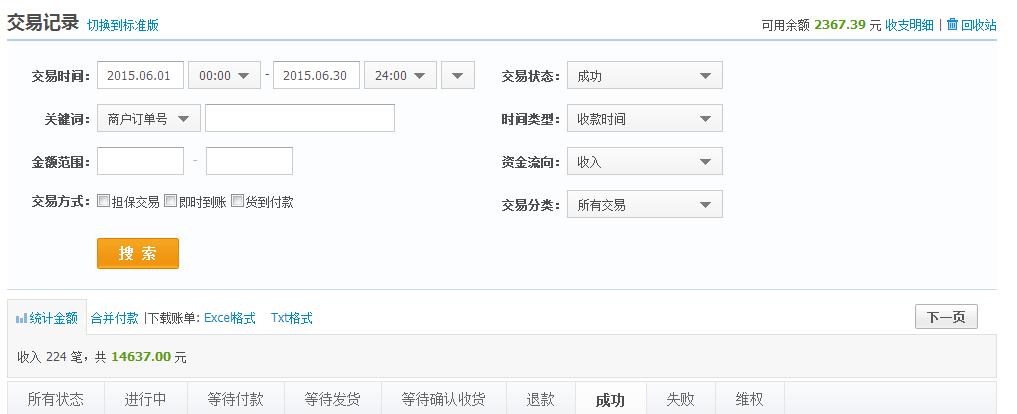Image resolution: width=1017 pixels, height=414 pixels.
Task: Click the 统计金额 bar chart icon
Action: [x=21, y=319]
